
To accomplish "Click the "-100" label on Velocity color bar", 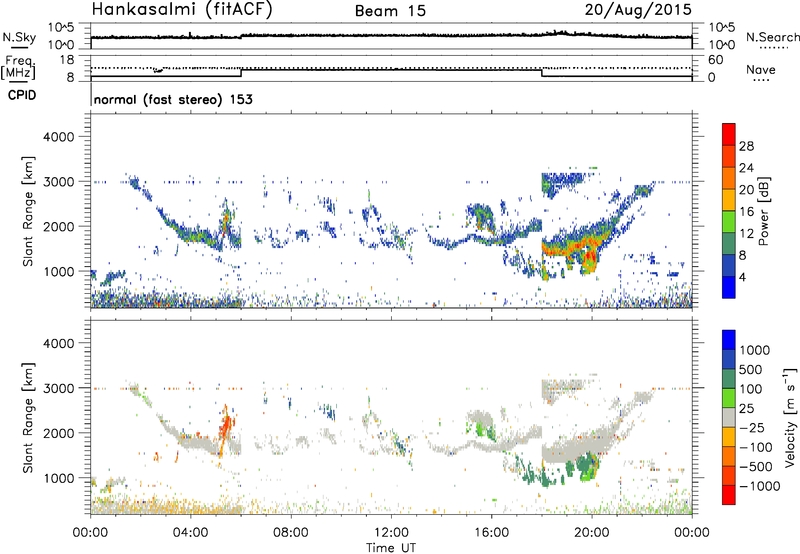I will (754, 447).
